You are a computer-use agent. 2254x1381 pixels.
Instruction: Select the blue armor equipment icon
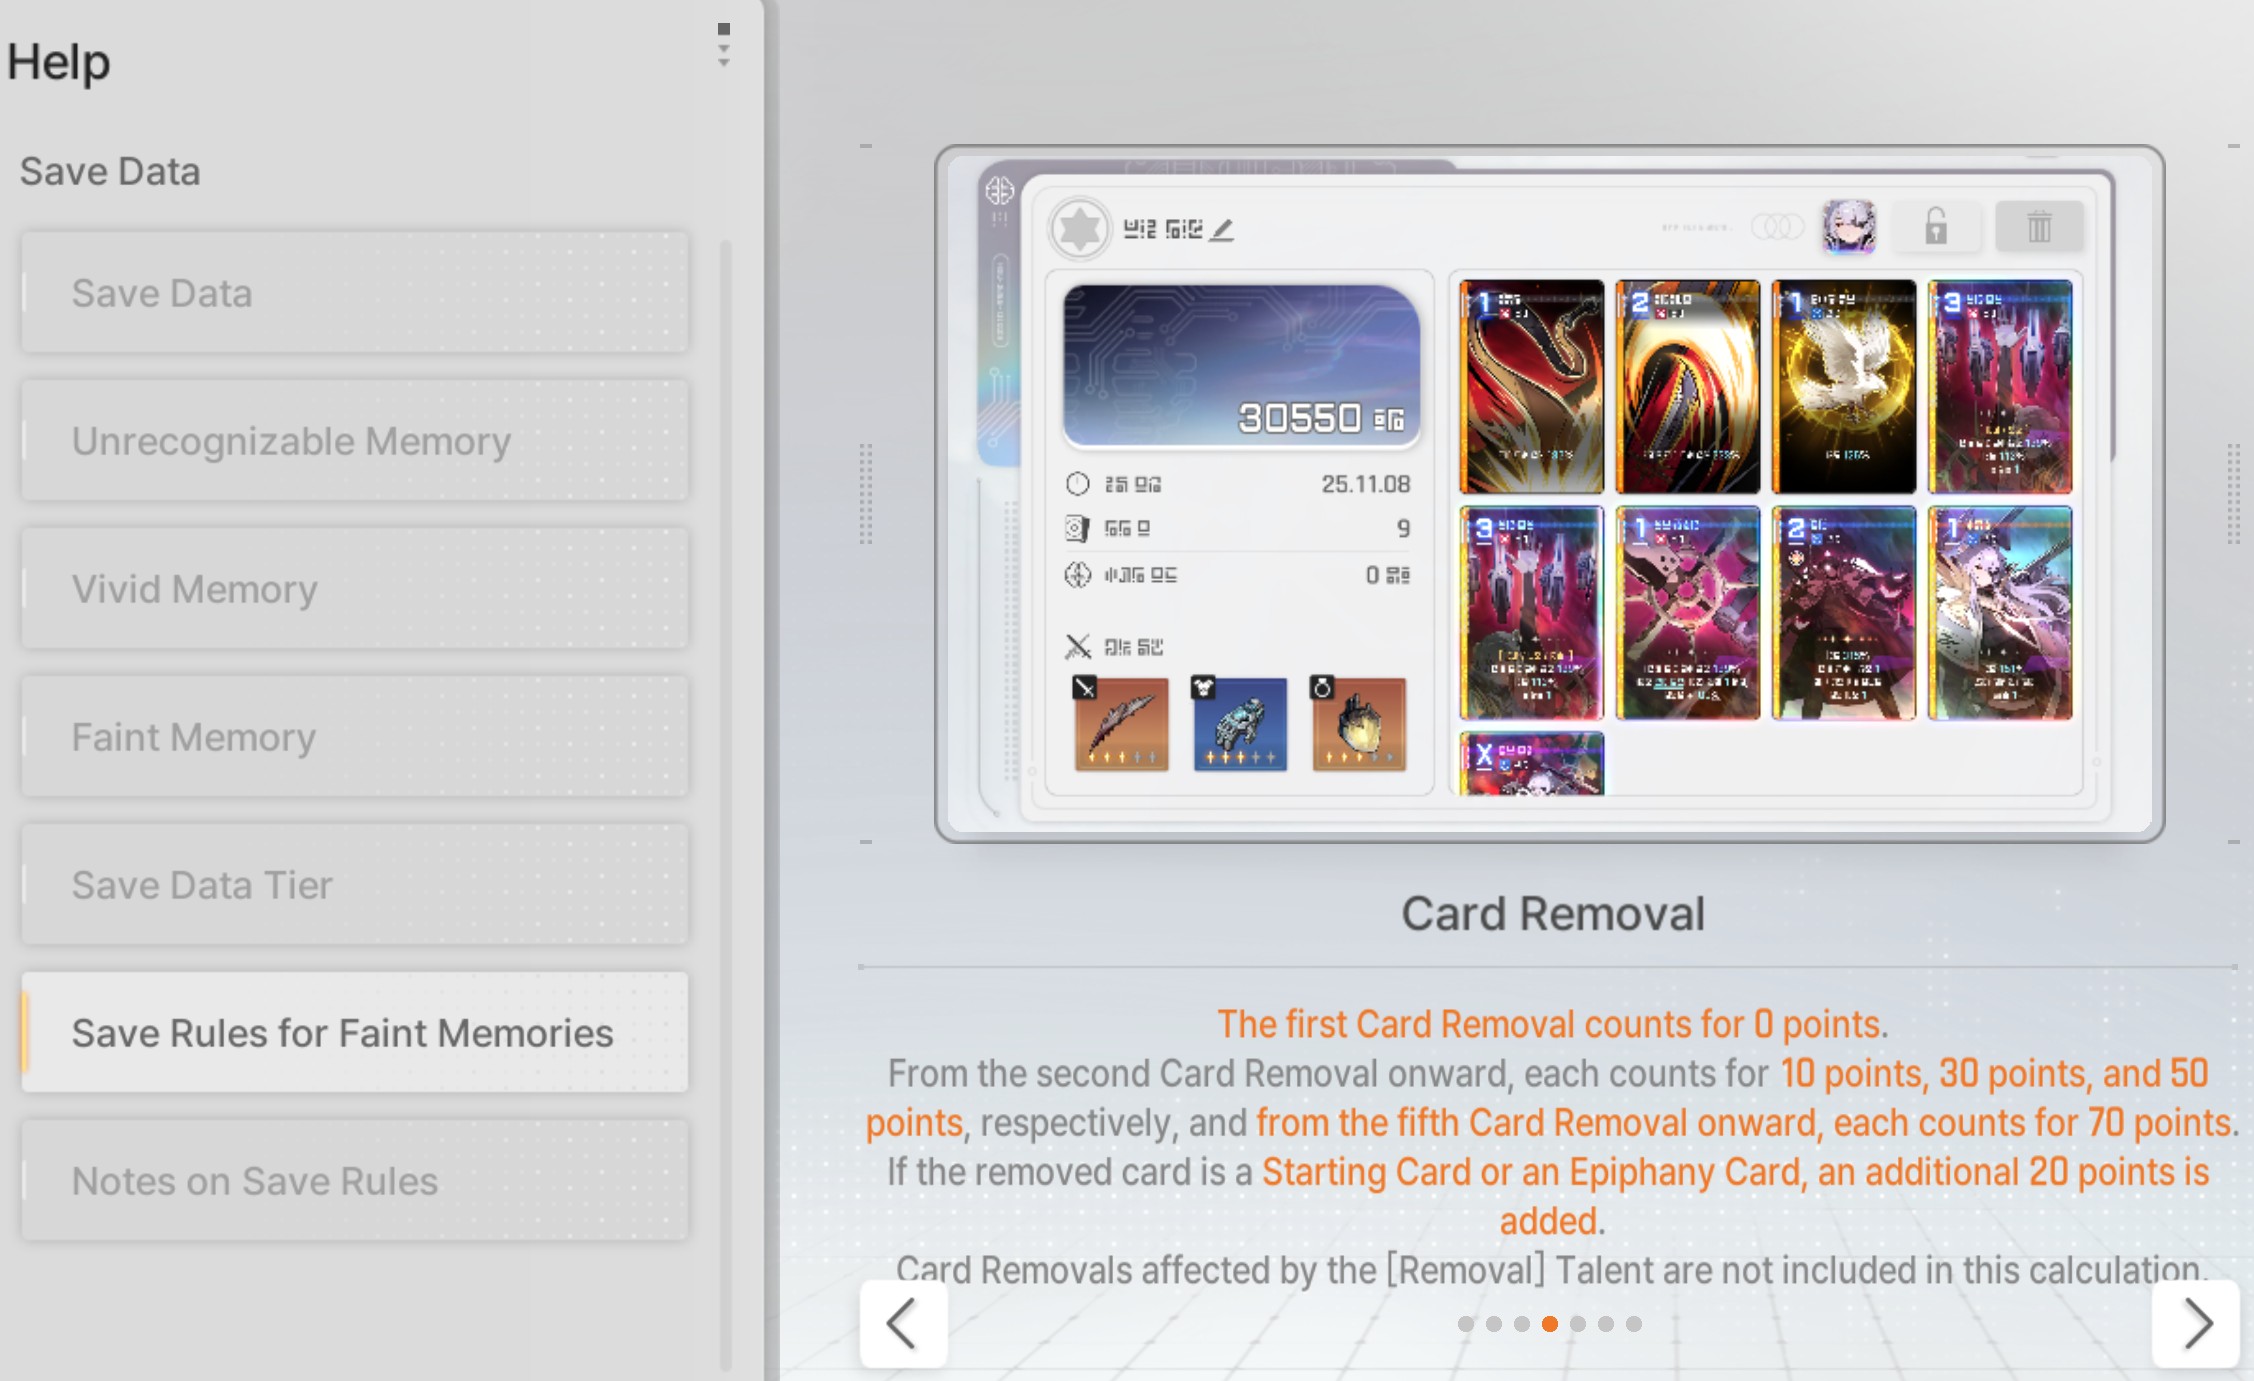click(1240, 724)
